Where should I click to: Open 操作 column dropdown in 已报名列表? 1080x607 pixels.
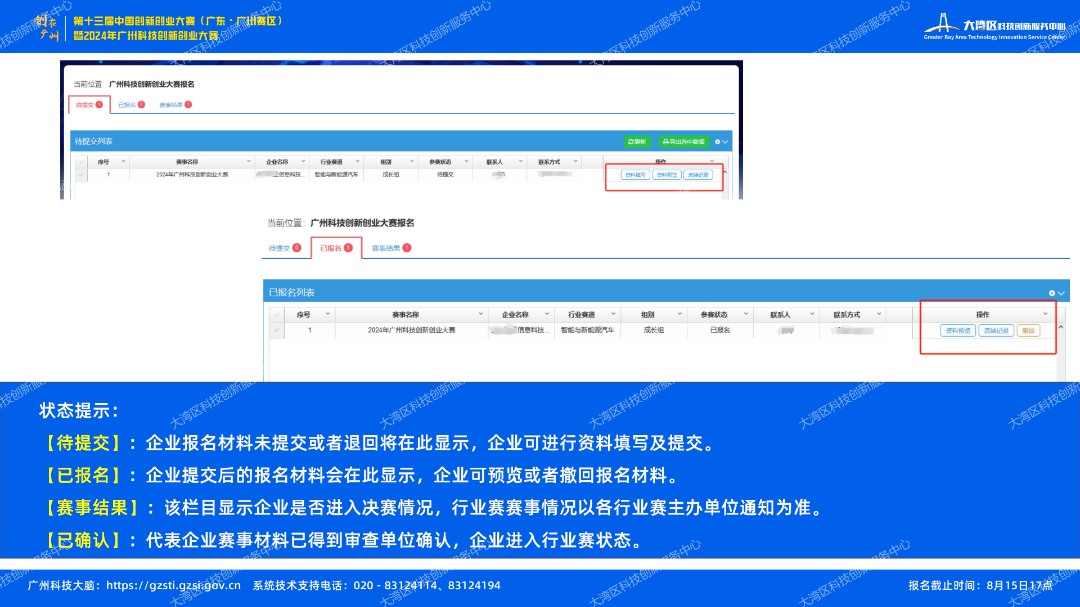(1046, 314)
